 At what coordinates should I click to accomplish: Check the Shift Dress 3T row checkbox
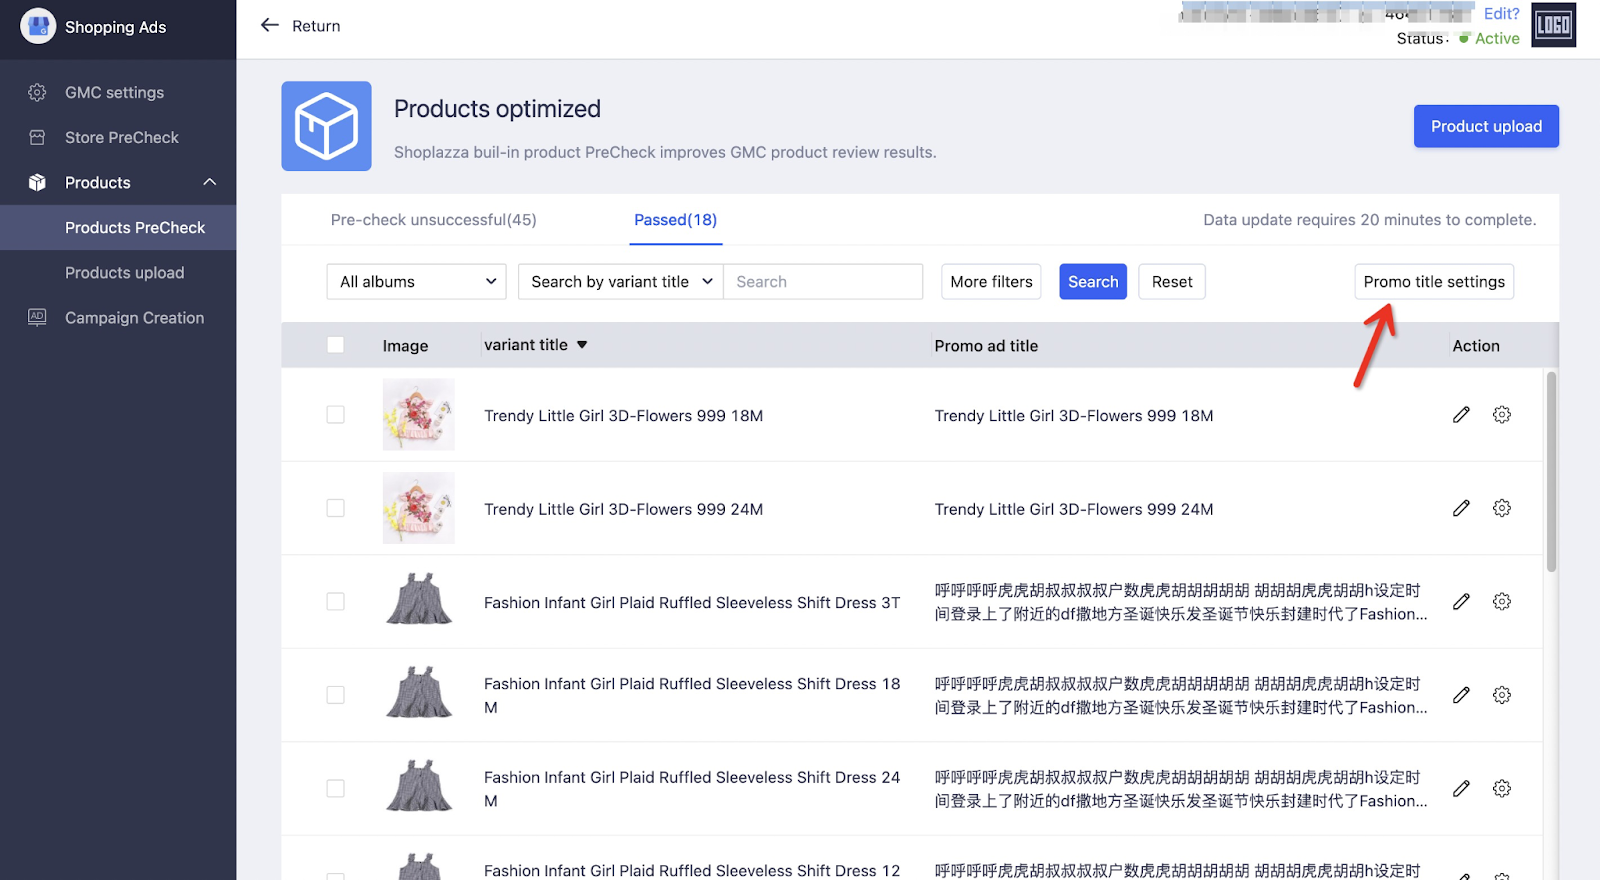click(335, 601)
